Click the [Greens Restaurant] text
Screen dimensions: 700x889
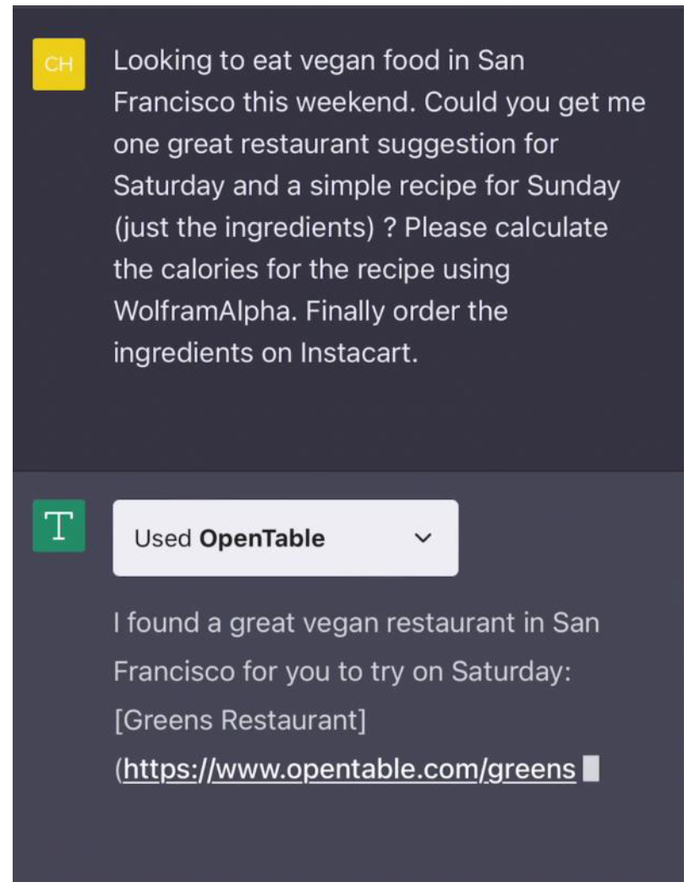point(239,720)
